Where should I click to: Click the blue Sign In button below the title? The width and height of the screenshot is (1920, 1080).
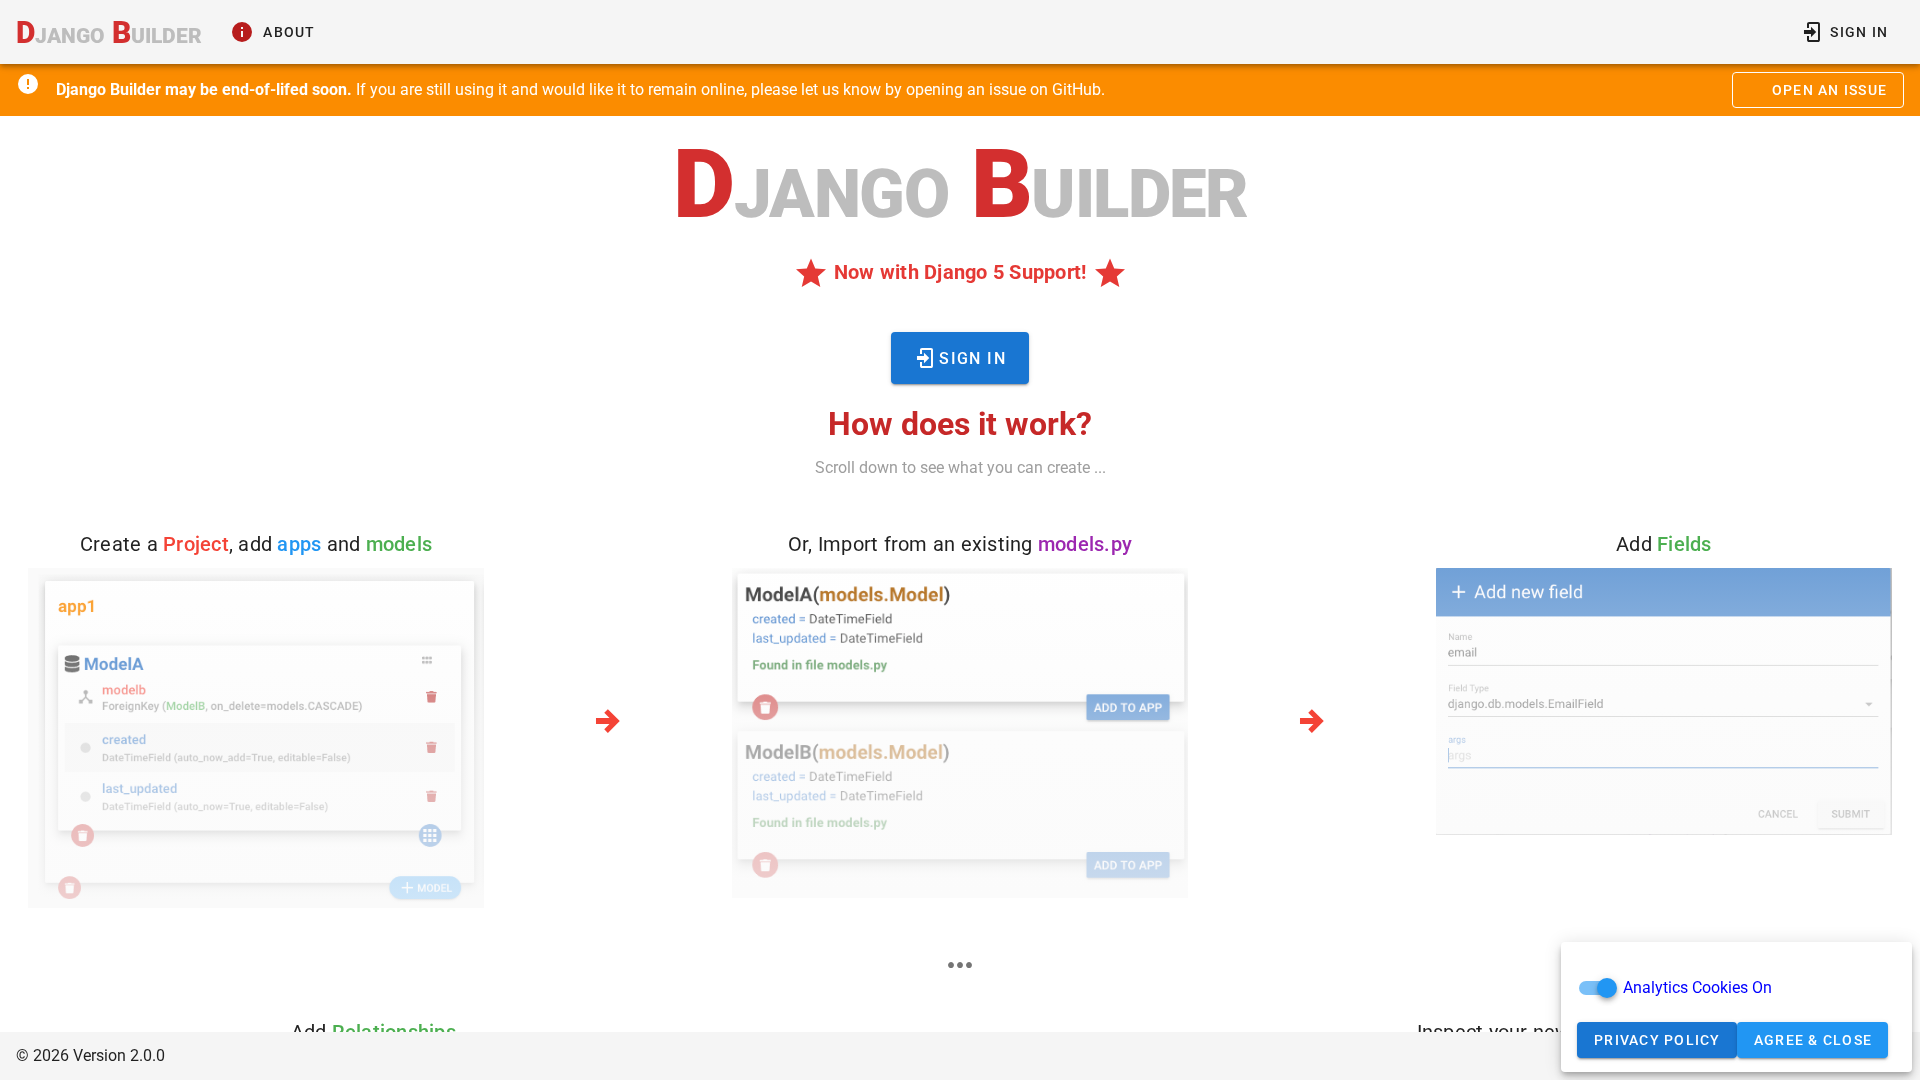point(960,358)
